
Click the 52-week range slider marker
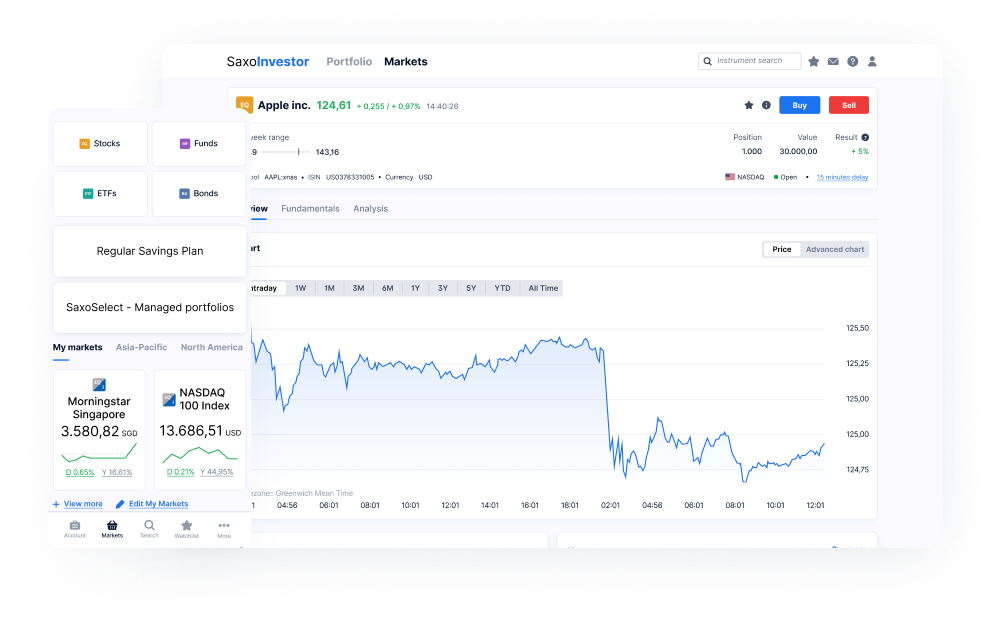(298, 152)
